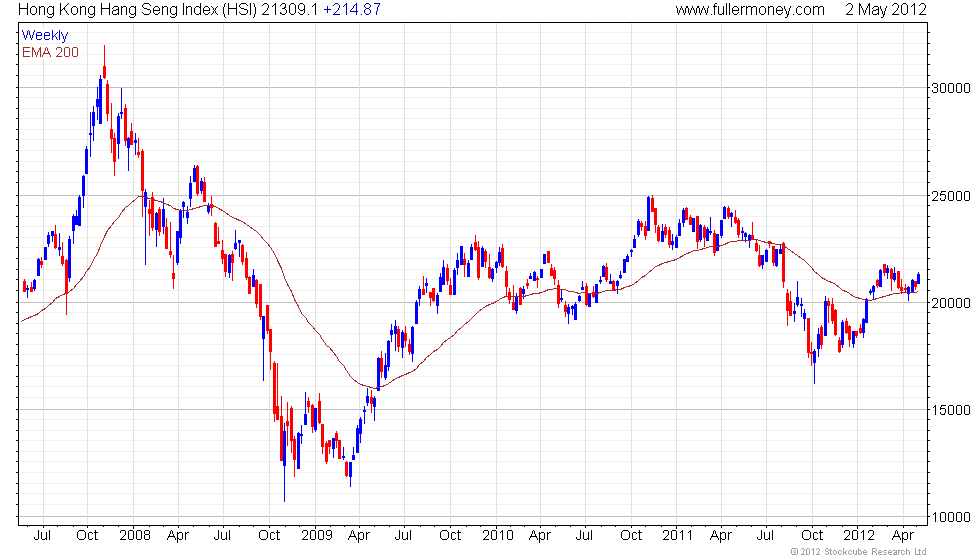Image resolution: width=980 pixels, height=560 pixels.
Task: Click the 25000 price axis label
Action: (x=951, y=196)
